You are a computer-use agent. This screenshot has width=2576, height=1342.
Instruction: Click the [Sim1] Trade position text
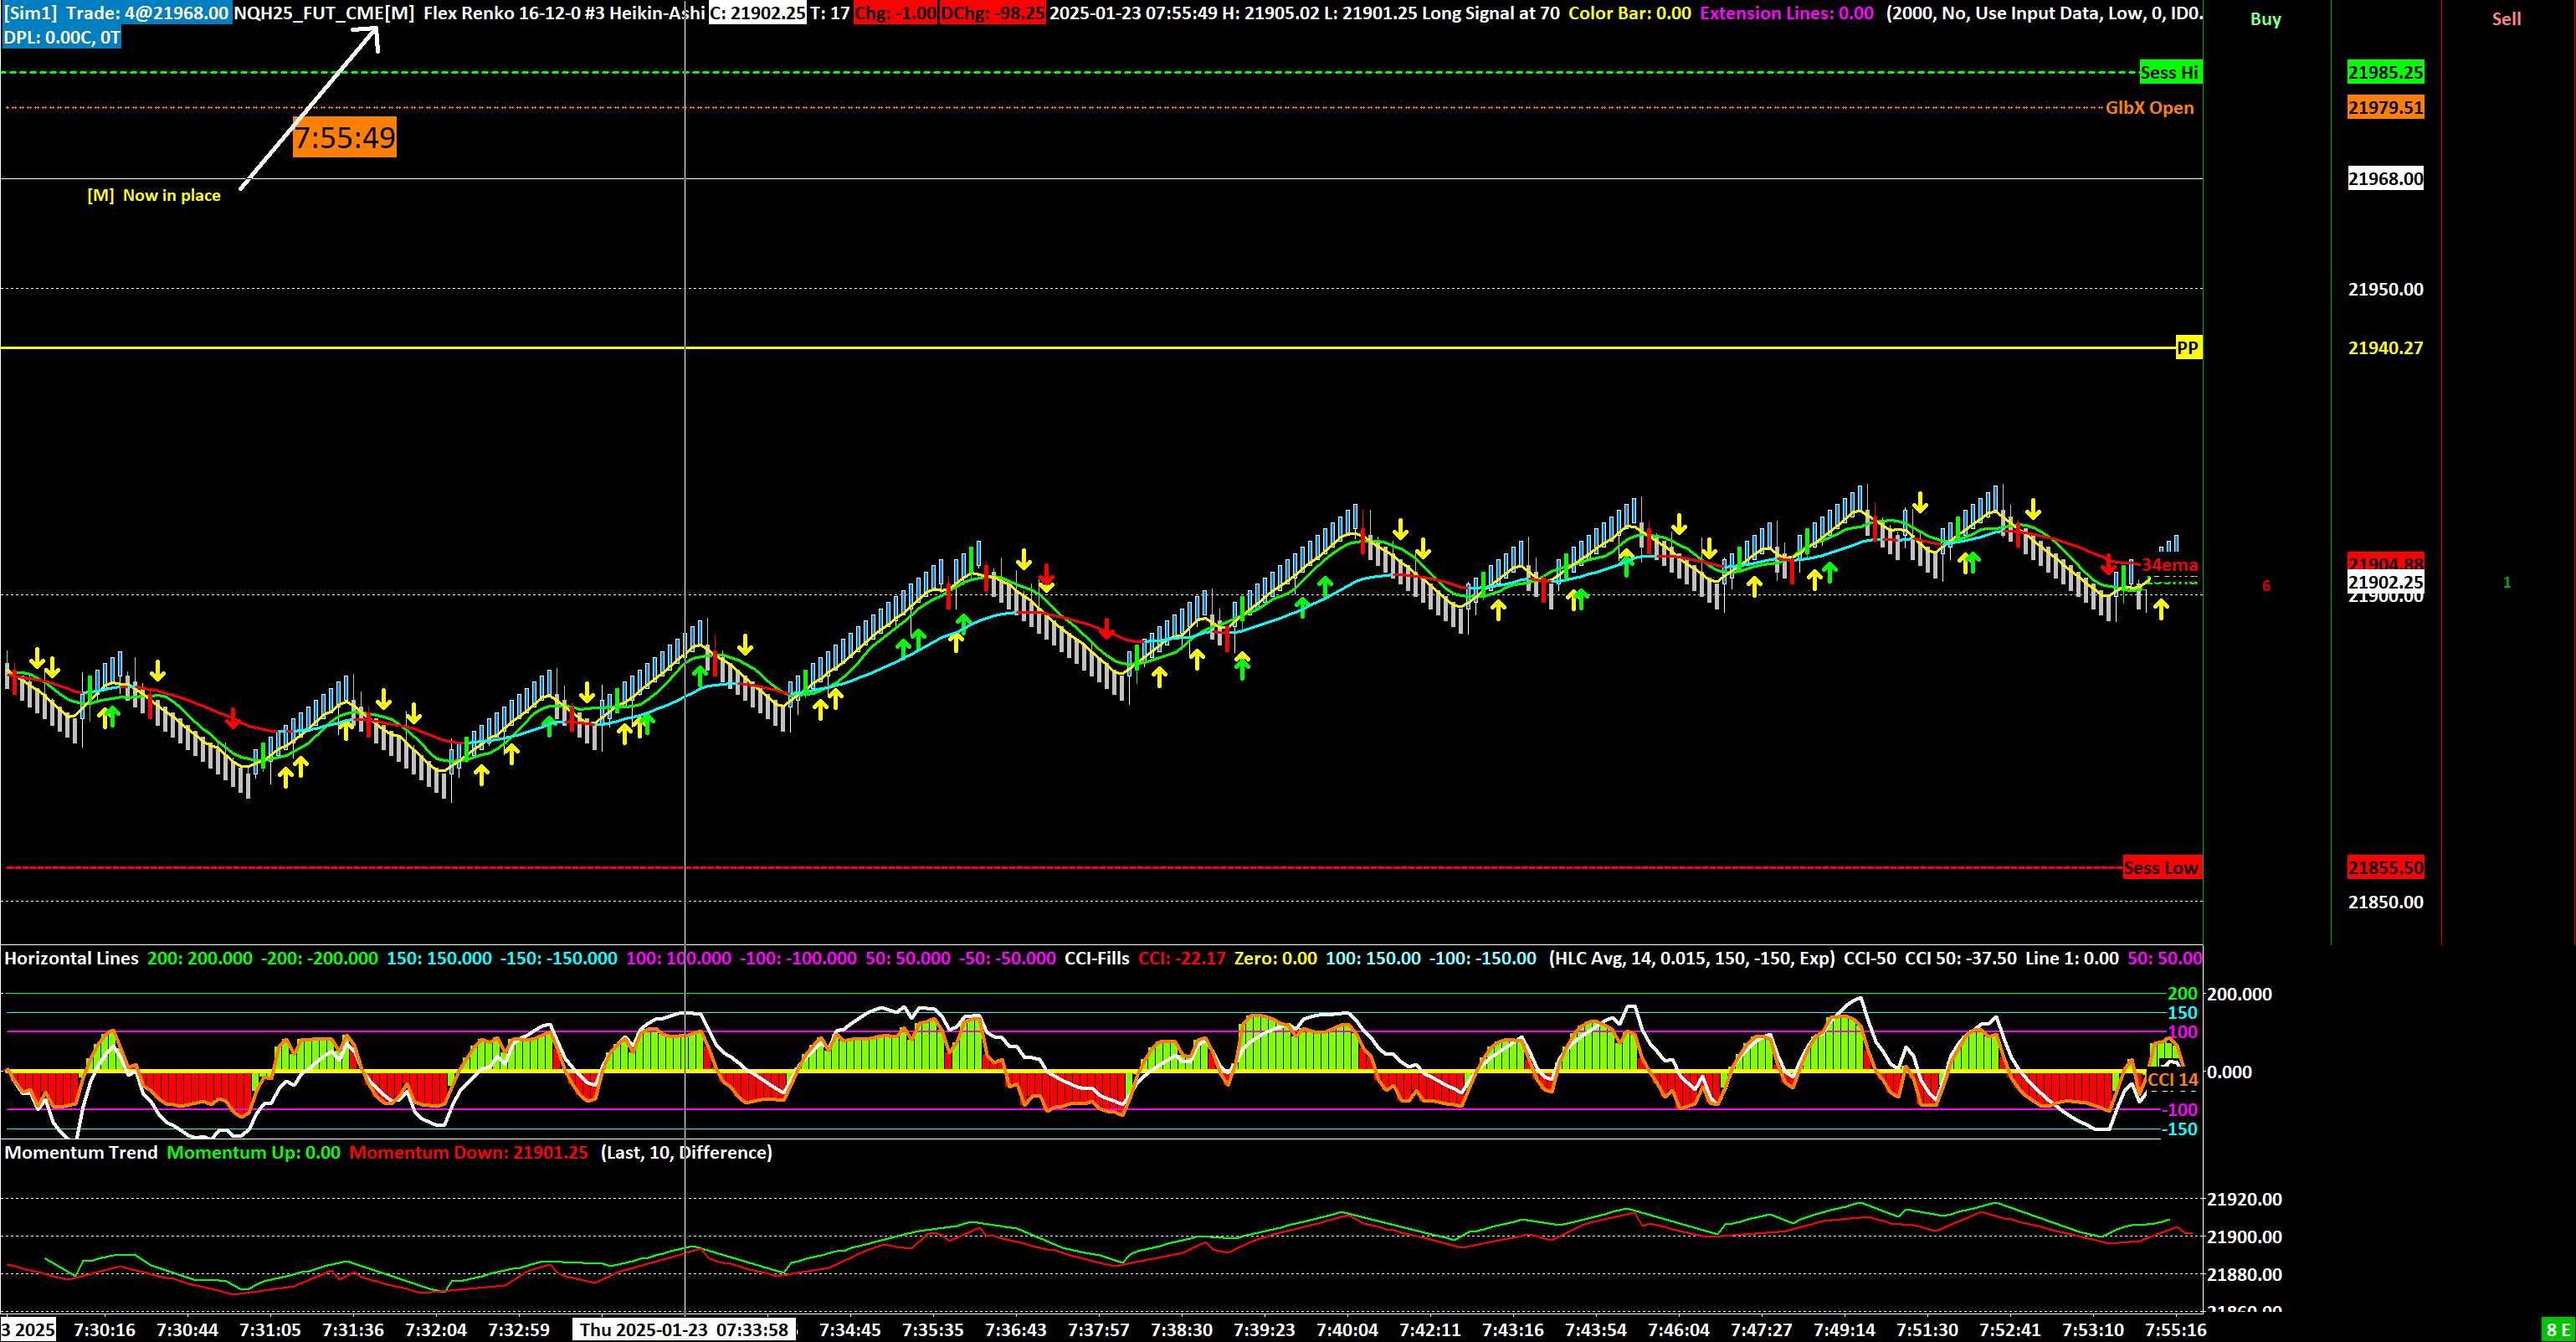coord(117,13)
